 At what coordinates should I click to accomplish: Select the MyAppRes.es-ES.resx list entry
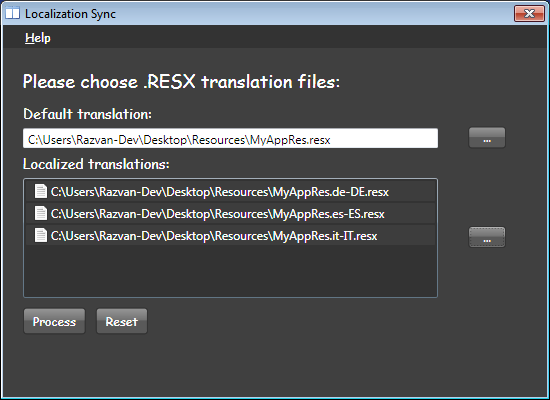pos(230,213)
